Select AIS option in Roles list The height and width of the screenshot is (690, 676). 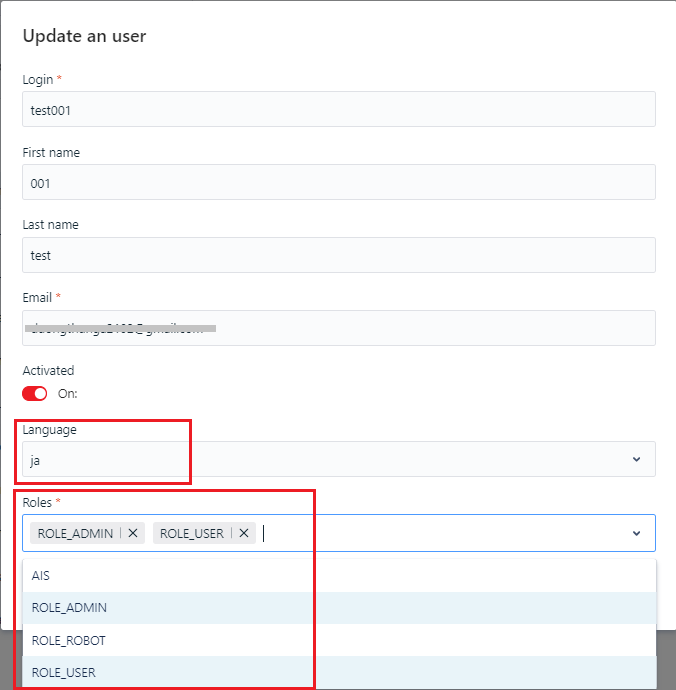[x=339, y=576]
